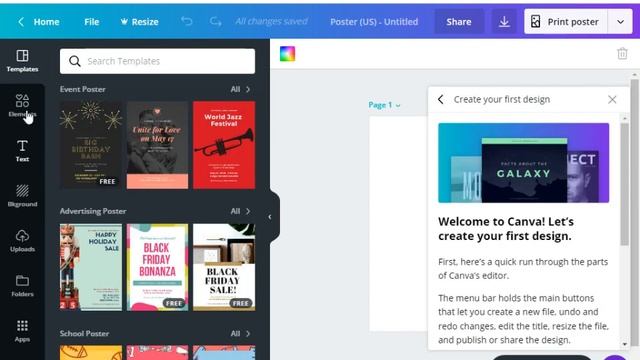Open the Elements sidebar tab
The height and width of the screenshot is (360, 640).
pyautogui.click(x=22, y=106)
